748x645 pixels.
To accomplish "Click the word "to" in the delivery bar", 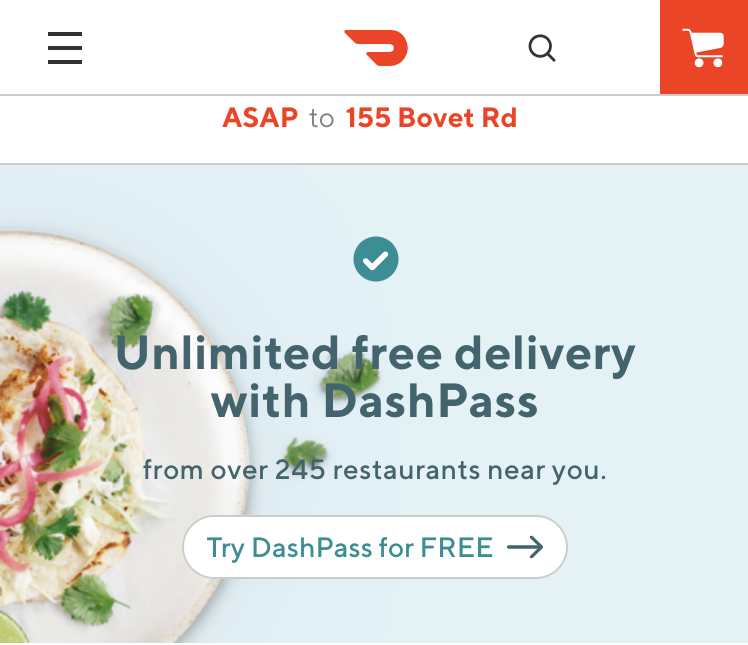I will click(322, 118).
